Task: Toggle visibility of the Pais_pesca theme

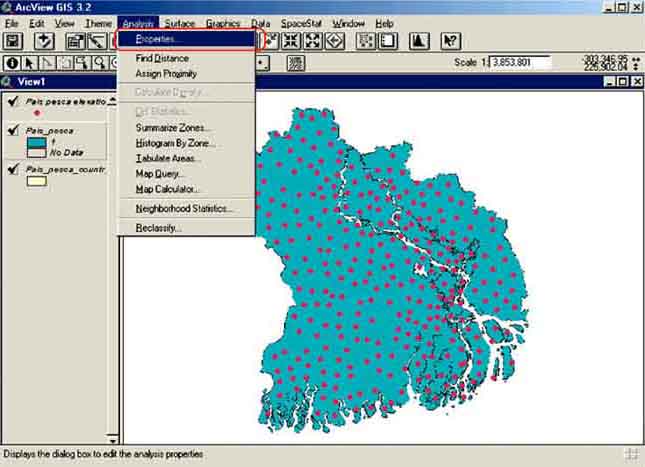Action: coord(14,130)
